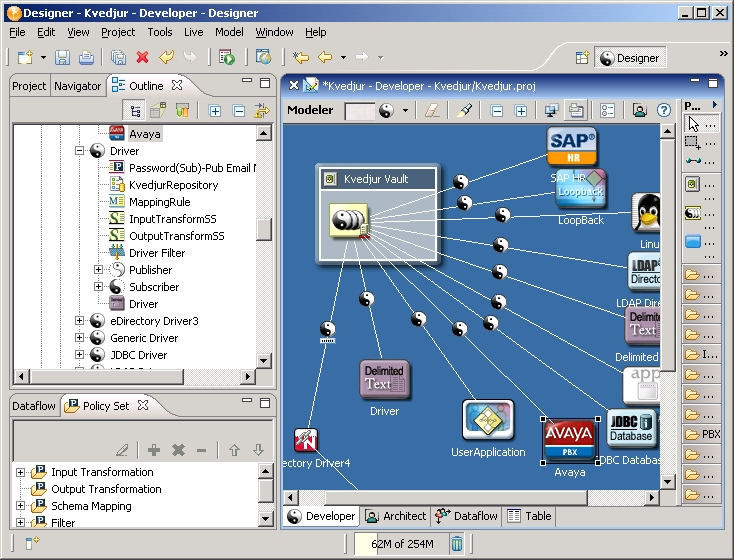Switch to the Project tab

pyautogui.click(x=29, y=86)
